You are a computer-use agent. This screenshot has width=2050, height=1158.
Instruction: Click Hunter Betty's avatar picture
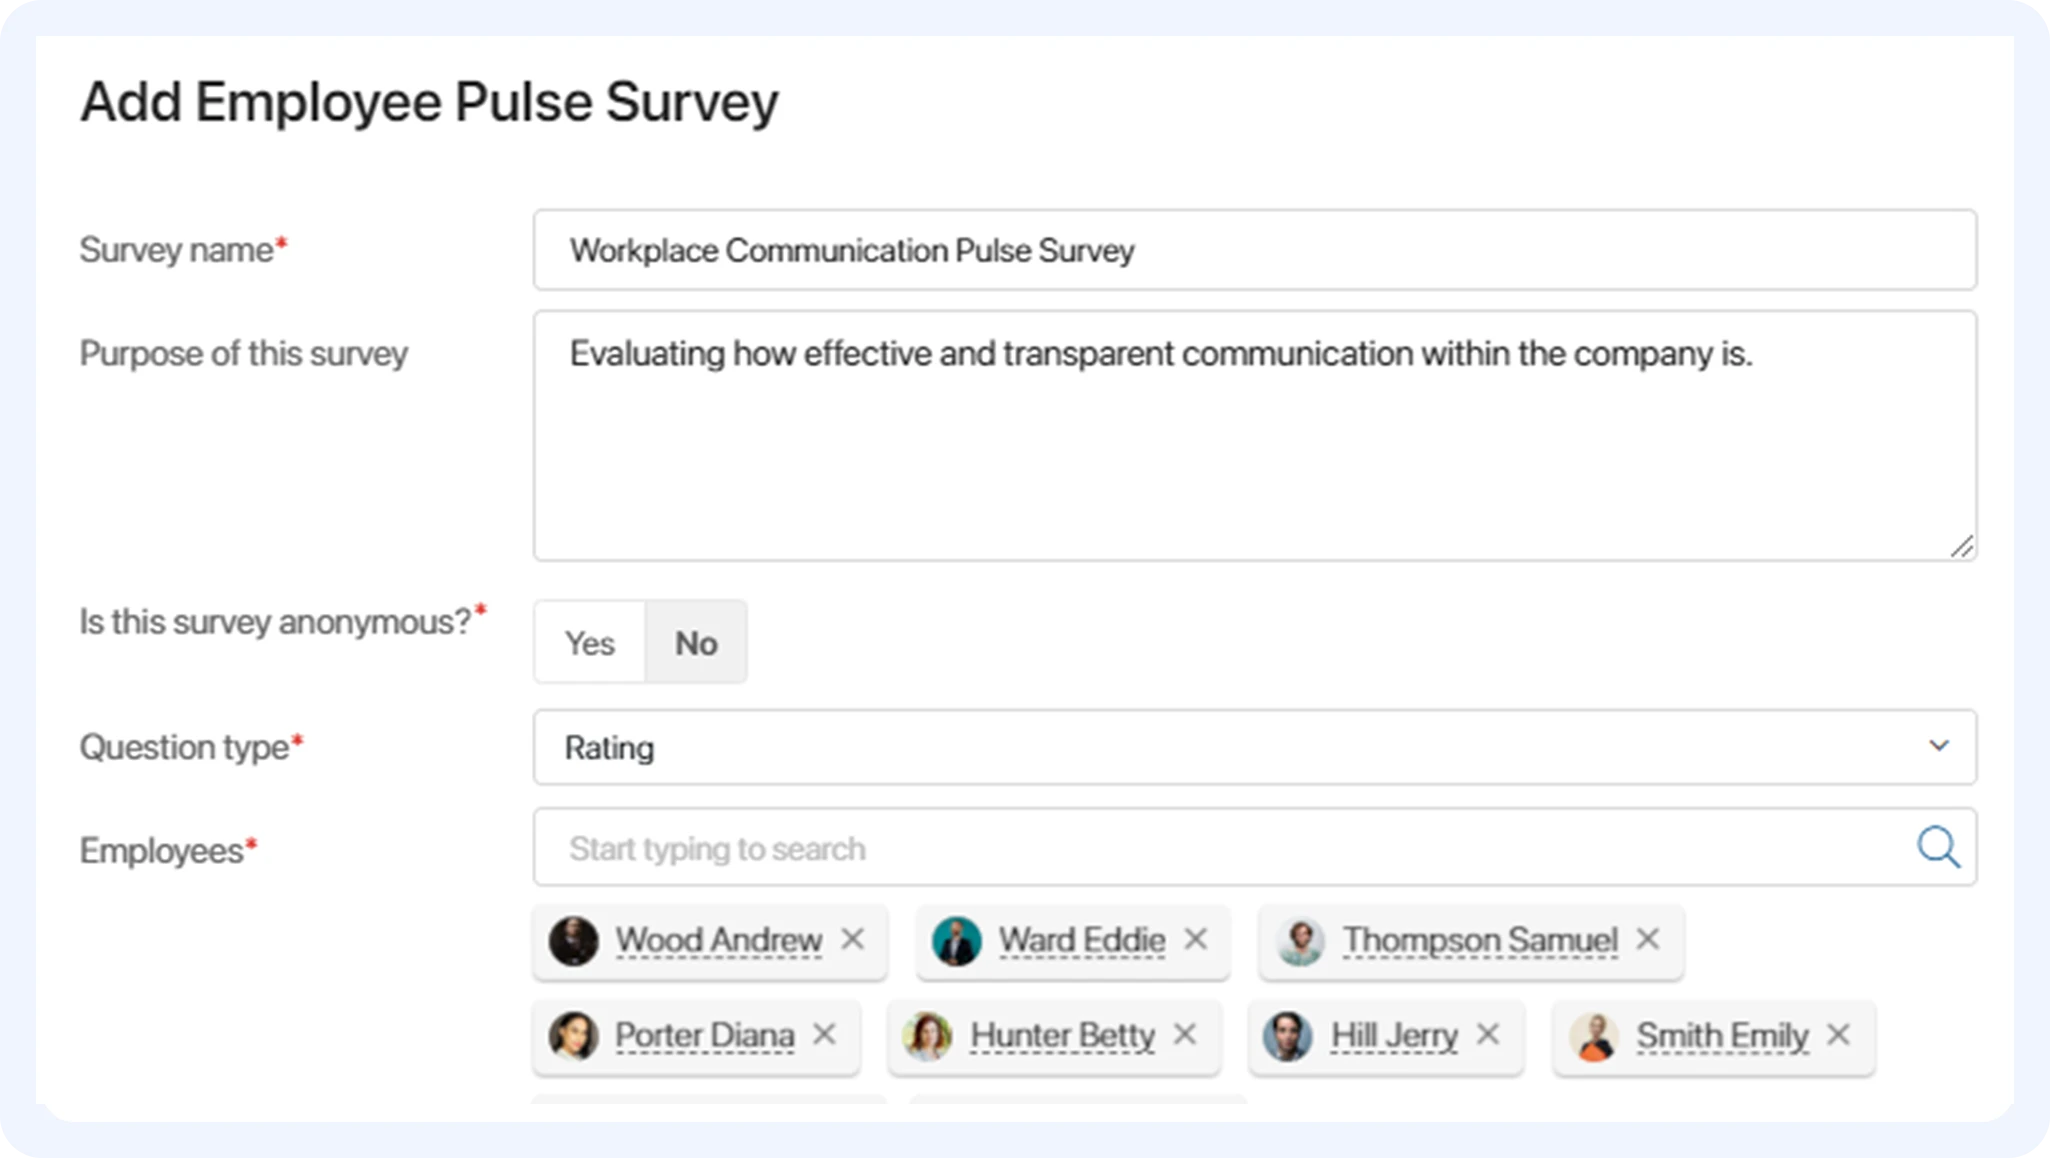(x=927, y=1036)
